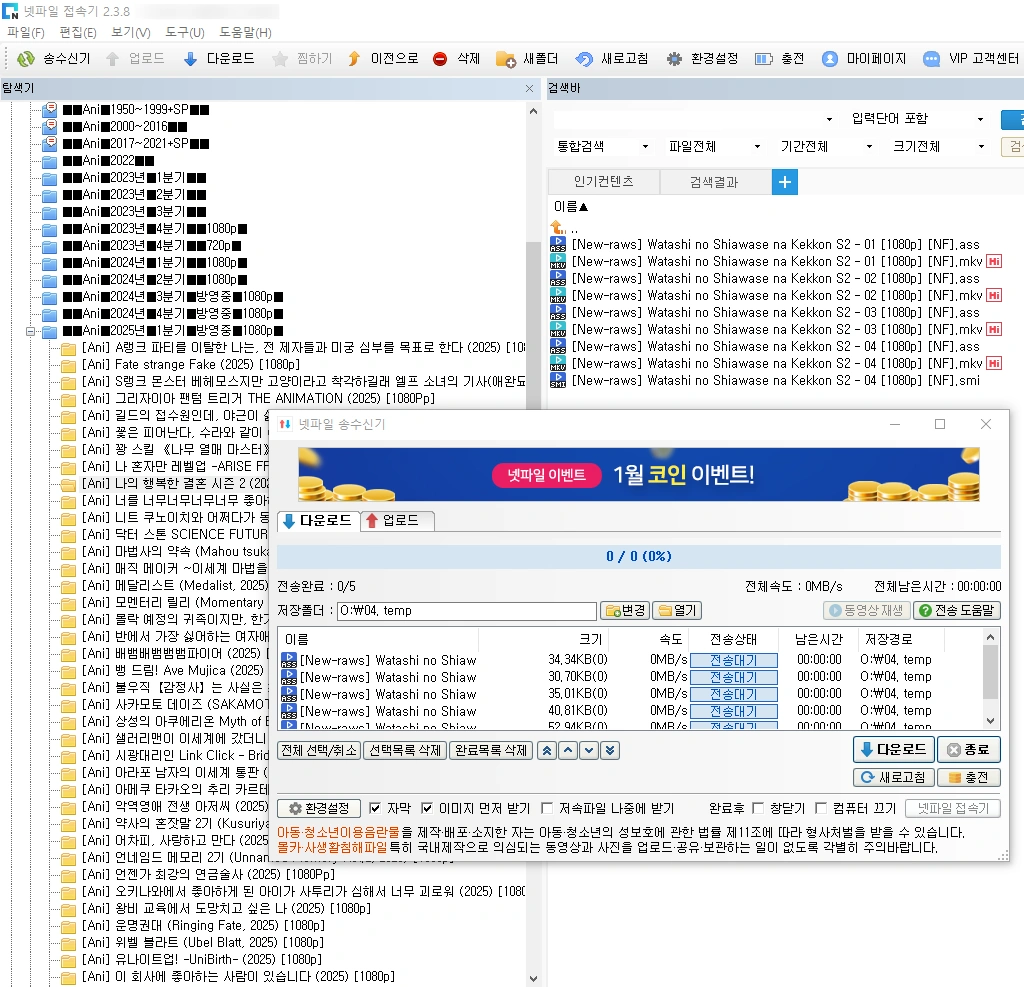Open 파일전체 dropdown
Viewport: 1024px width, 987px height.
click(x=715, y=146)
